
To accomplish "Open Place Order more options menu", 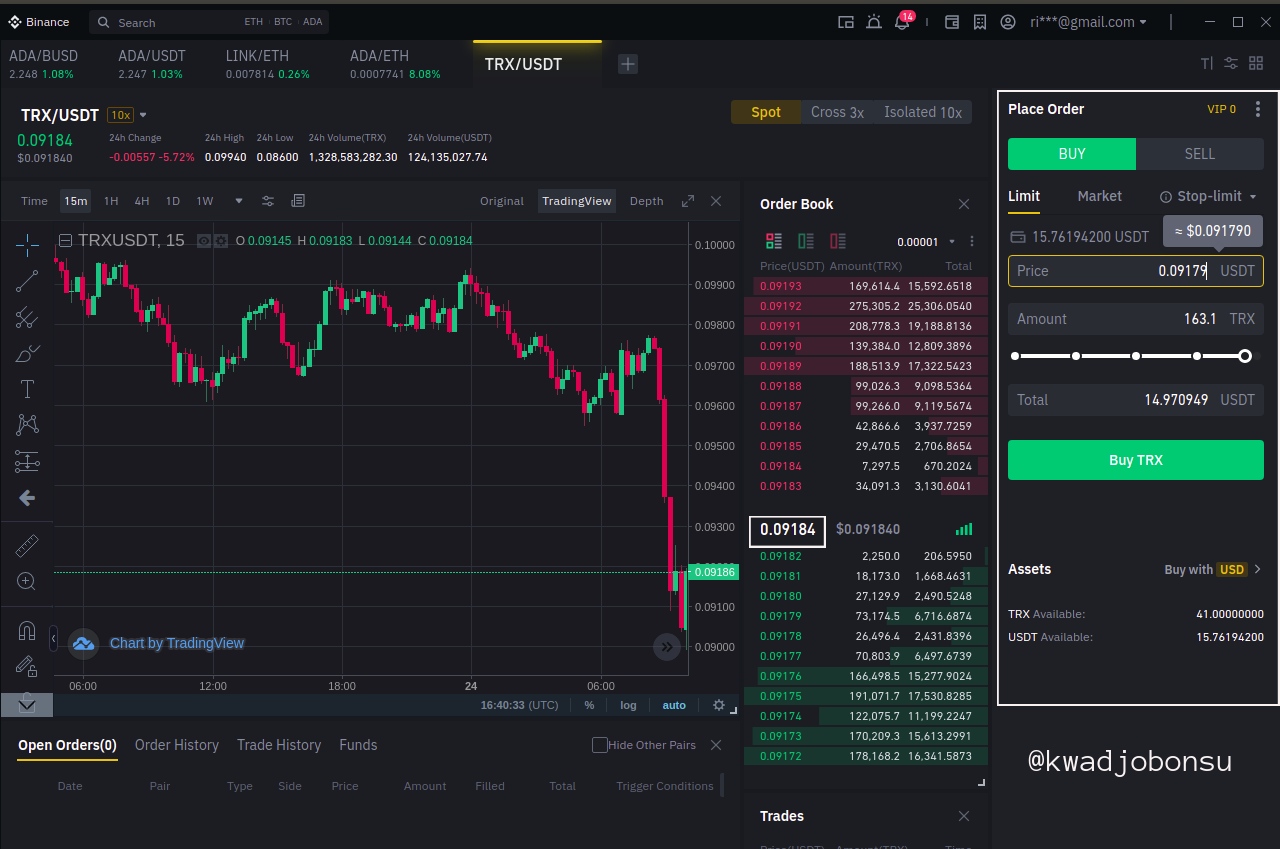I will click(x=1258, y=109).
